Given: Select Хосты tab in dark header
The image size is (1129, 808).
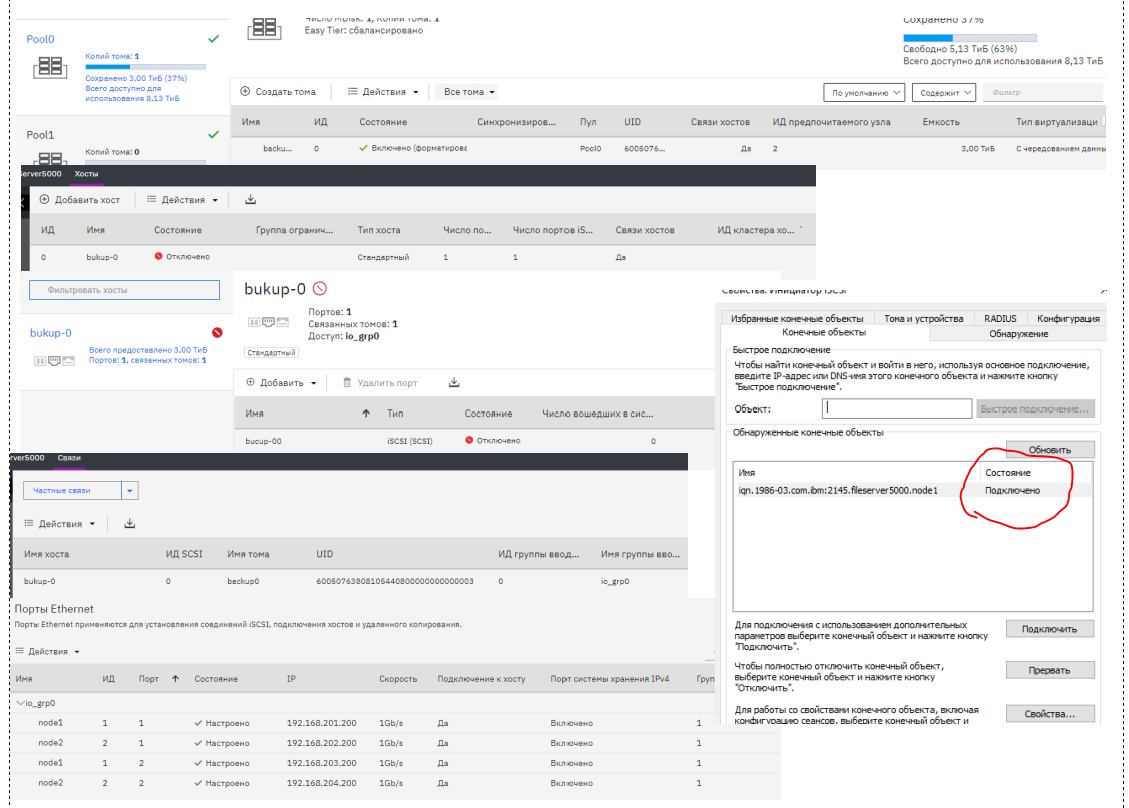Looking at the screenshot, I should (86, 174).
